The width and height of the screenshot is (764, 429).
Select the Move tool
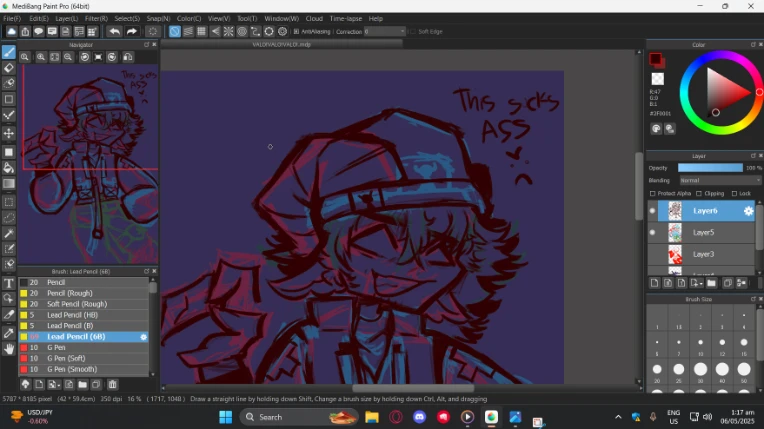click(x=9, y=133)
